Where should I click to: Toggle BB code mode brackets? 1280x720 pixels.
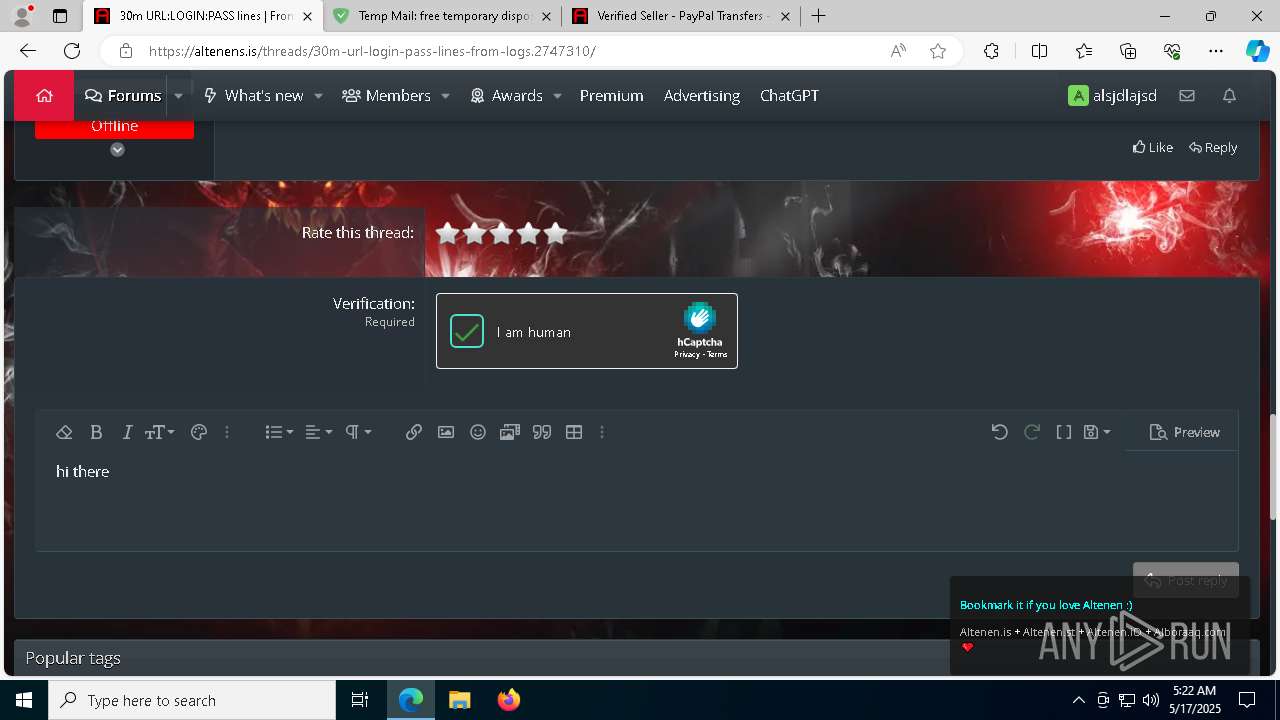[1064, 432]
